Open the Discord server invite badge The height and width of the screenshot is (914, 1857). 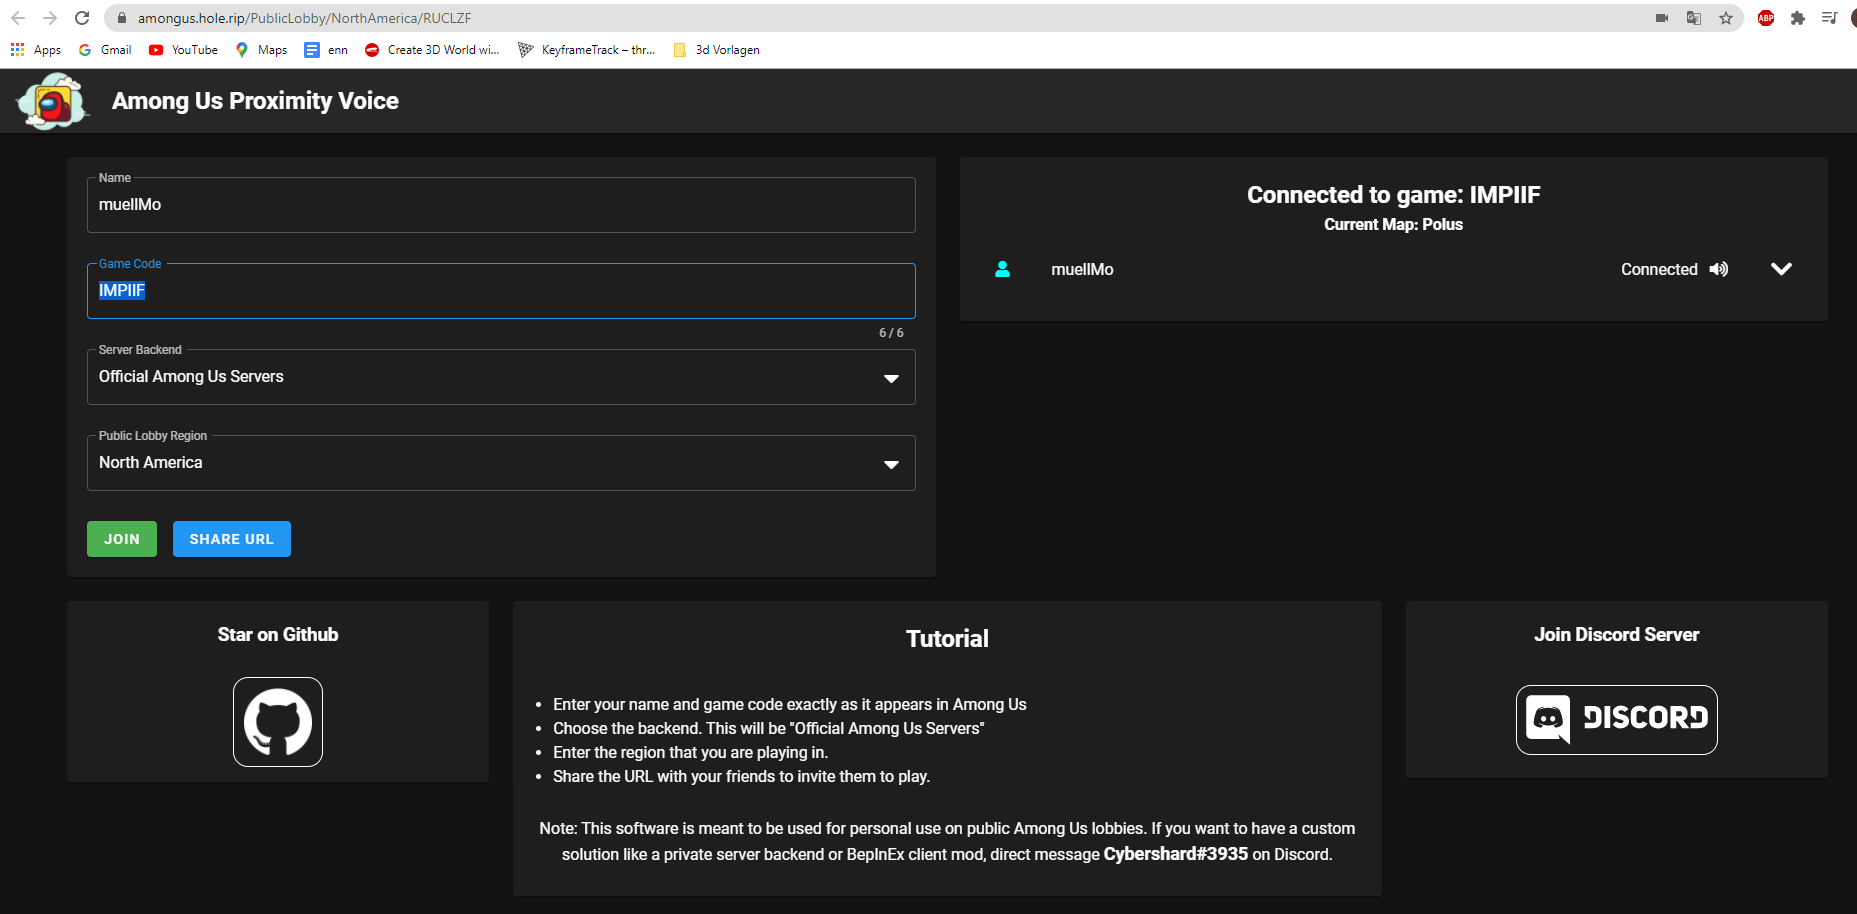coord(1616,720)
